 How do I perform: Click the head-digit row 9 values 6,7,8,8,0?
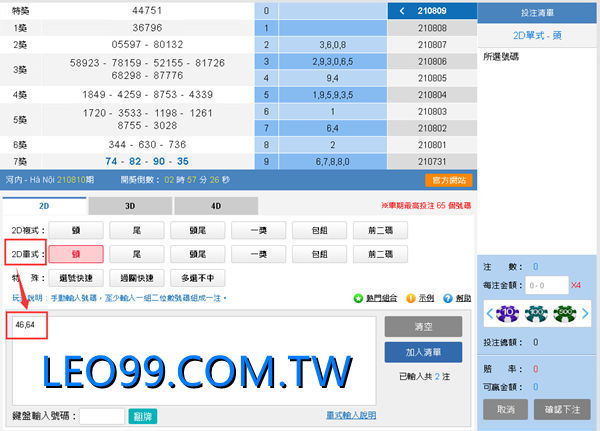click(x=333, y=162)
